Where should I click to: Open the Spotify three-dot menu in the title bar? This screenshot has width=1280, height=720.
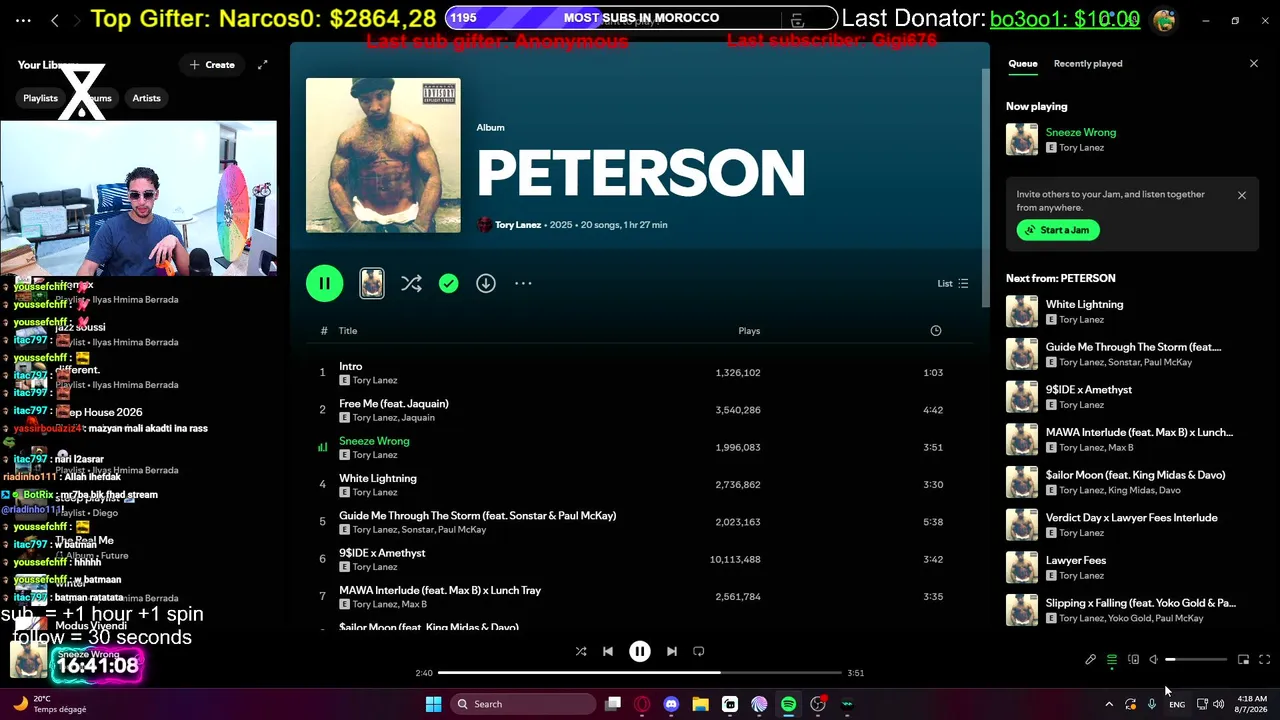(24, 20)
